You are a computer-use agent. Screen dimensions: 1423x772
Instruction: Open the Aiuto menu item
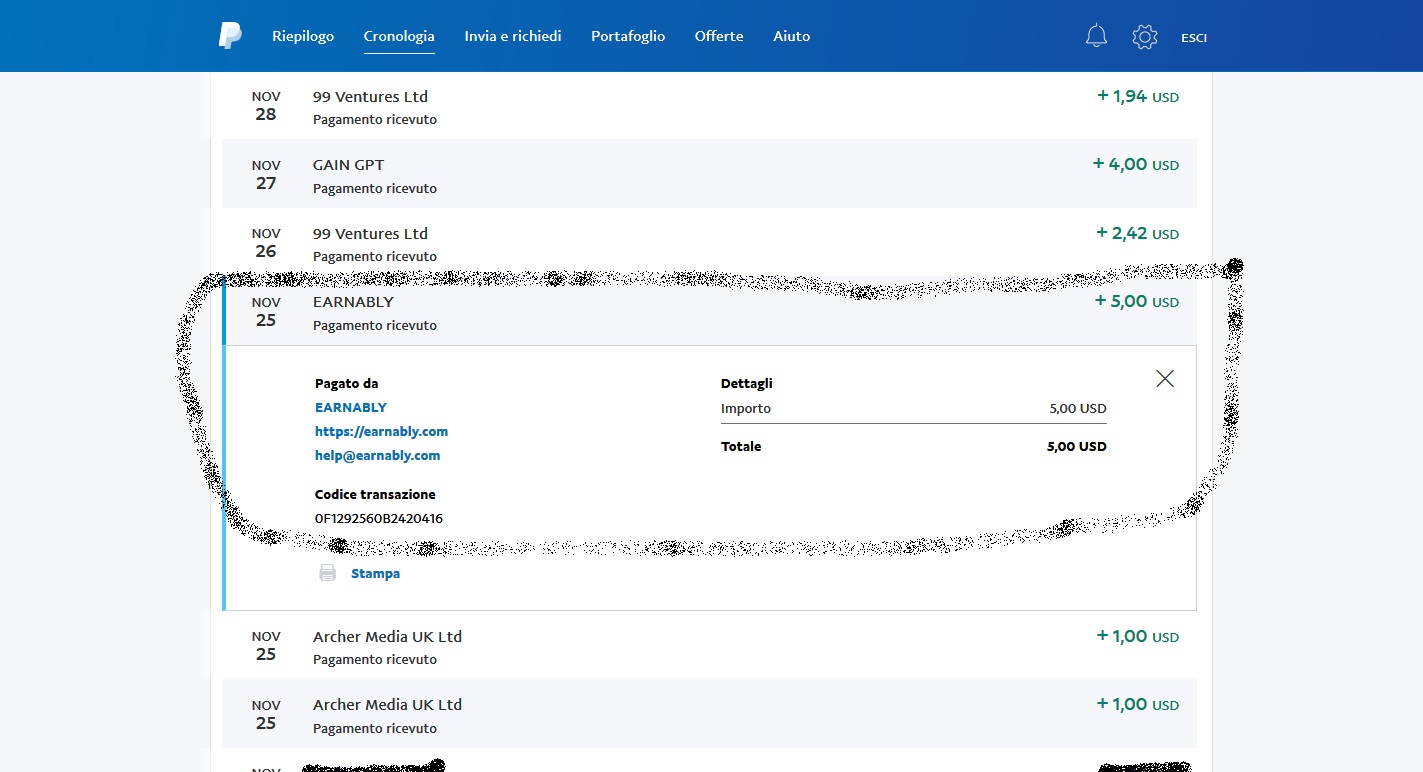point(792,36)
